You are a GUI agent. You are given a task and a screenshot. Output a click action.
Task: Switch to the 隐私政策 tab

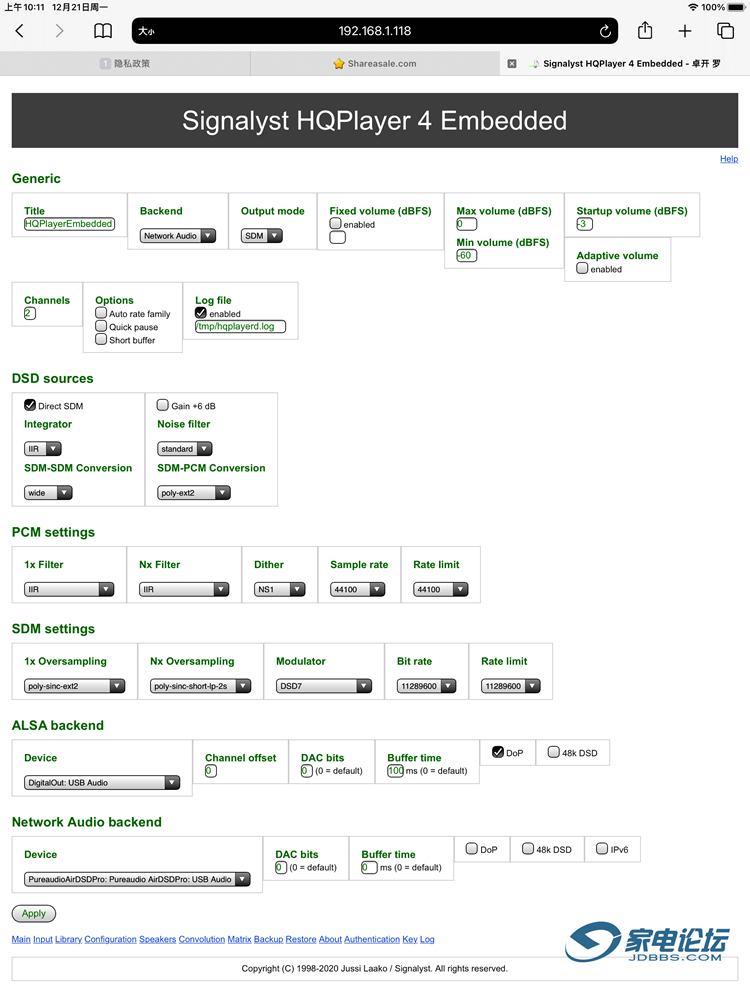point(125,64)
